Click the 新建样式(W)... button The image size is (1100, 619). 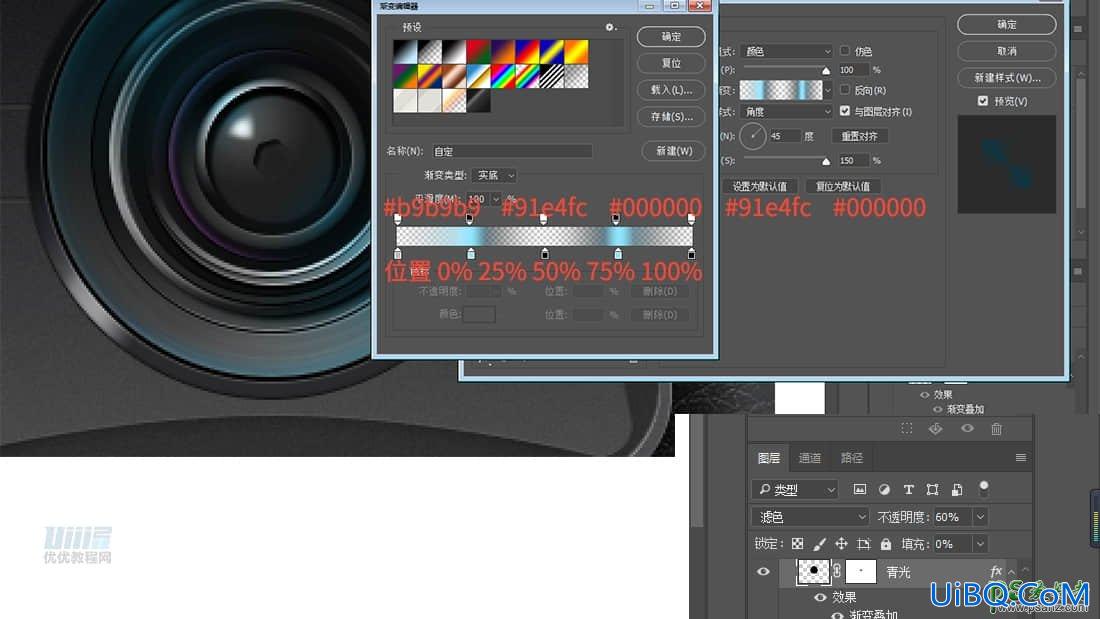(x=1006, y=78)
